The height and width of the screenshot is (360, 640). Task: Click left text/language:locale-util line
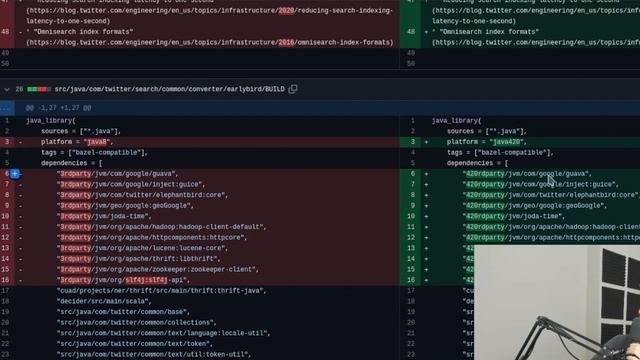click(x=163, y=333)
